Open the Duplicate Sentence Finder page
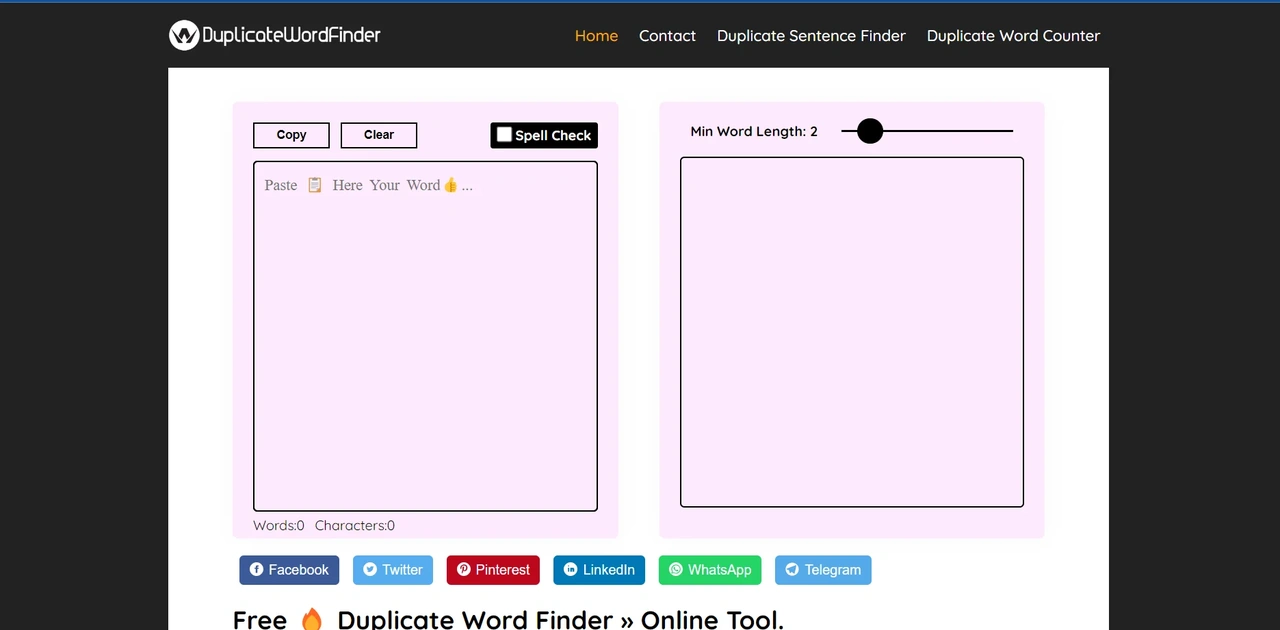1280x630 pixels. pyautogui.click(x=811, y=36)
